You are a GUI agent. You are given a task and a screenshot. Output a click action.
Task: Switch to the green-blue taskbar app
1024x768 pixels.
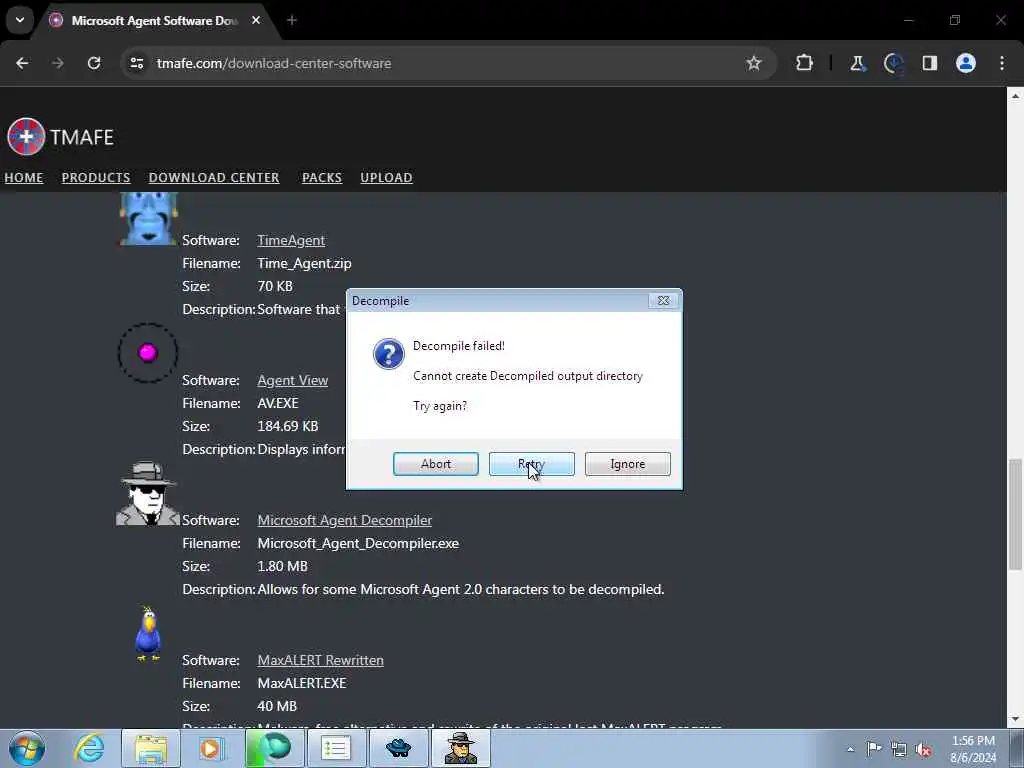pos(275,748)
